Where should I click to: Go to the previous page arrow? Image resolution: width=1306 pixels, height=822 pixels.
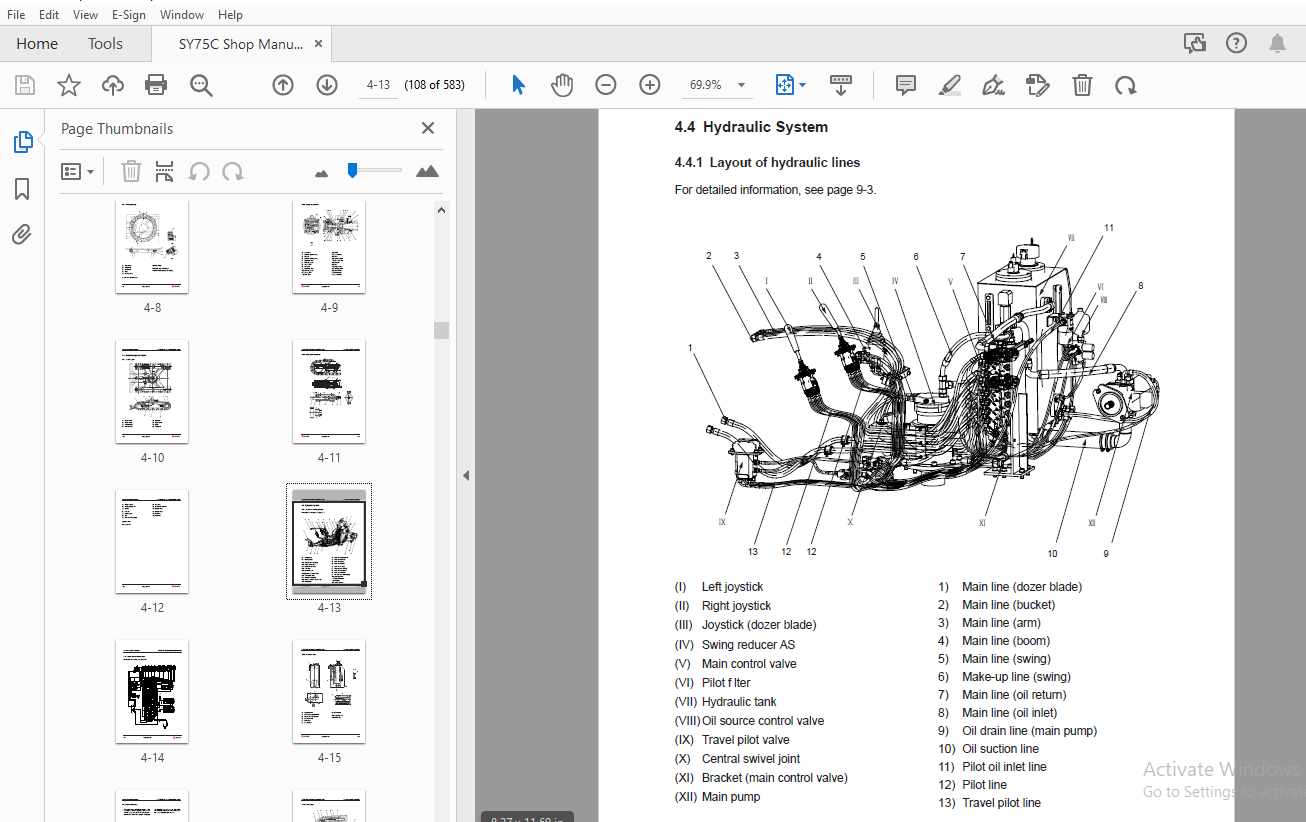(x=283, y=85)
